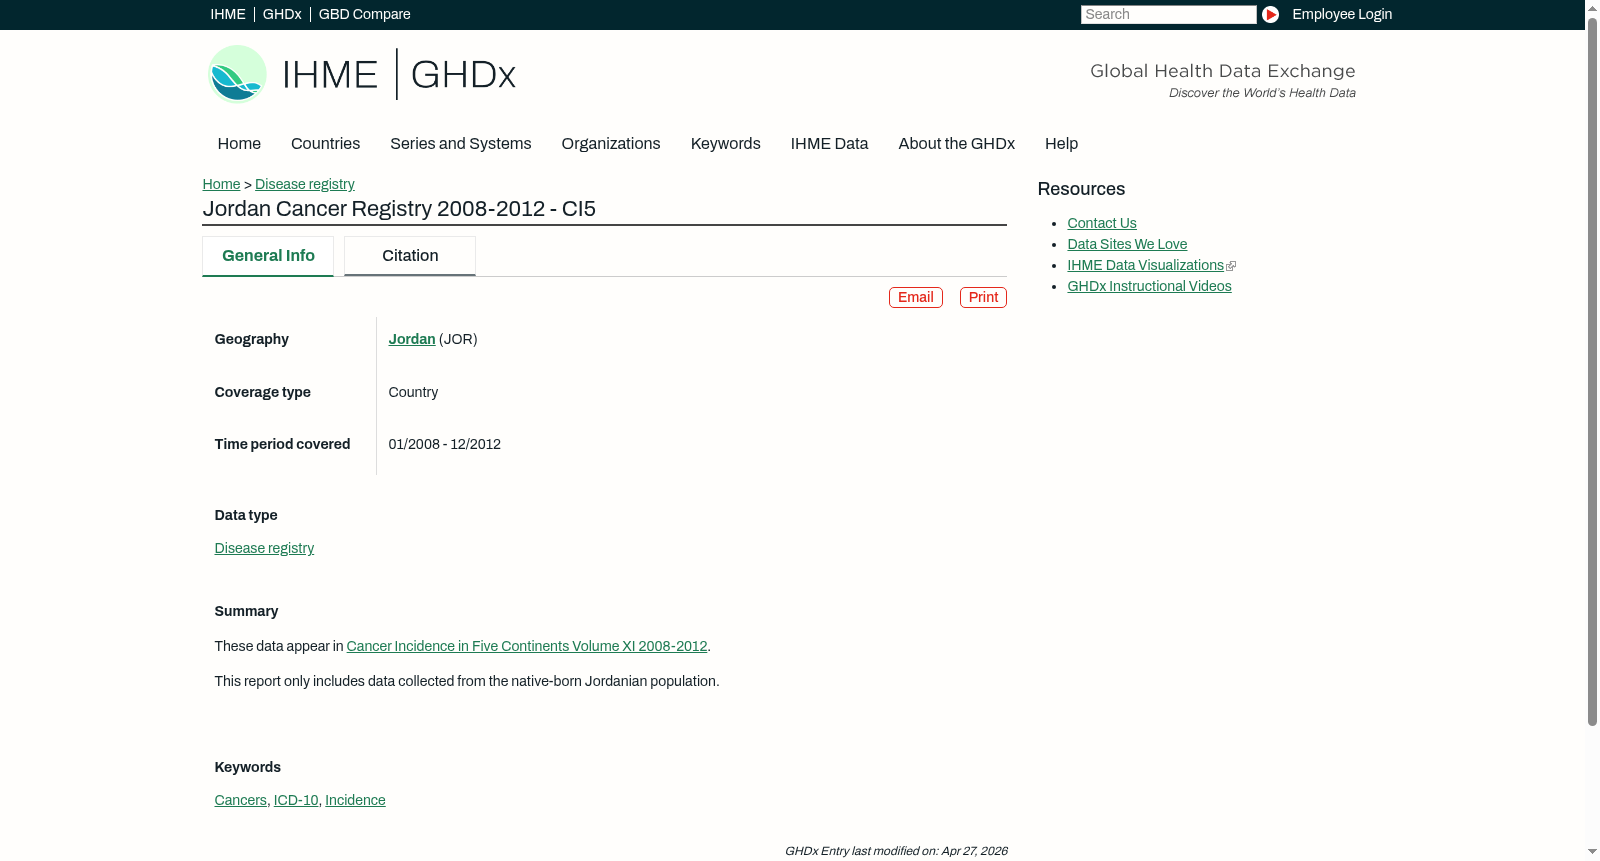Click the Resources heading
The width and height of the screenshot is (1600, 861).
click(1081, 189)
